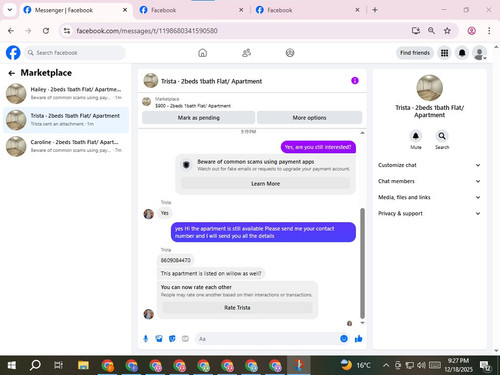Open the taskbar notification center icon
The image size is (500, 375).
(485, 366)
